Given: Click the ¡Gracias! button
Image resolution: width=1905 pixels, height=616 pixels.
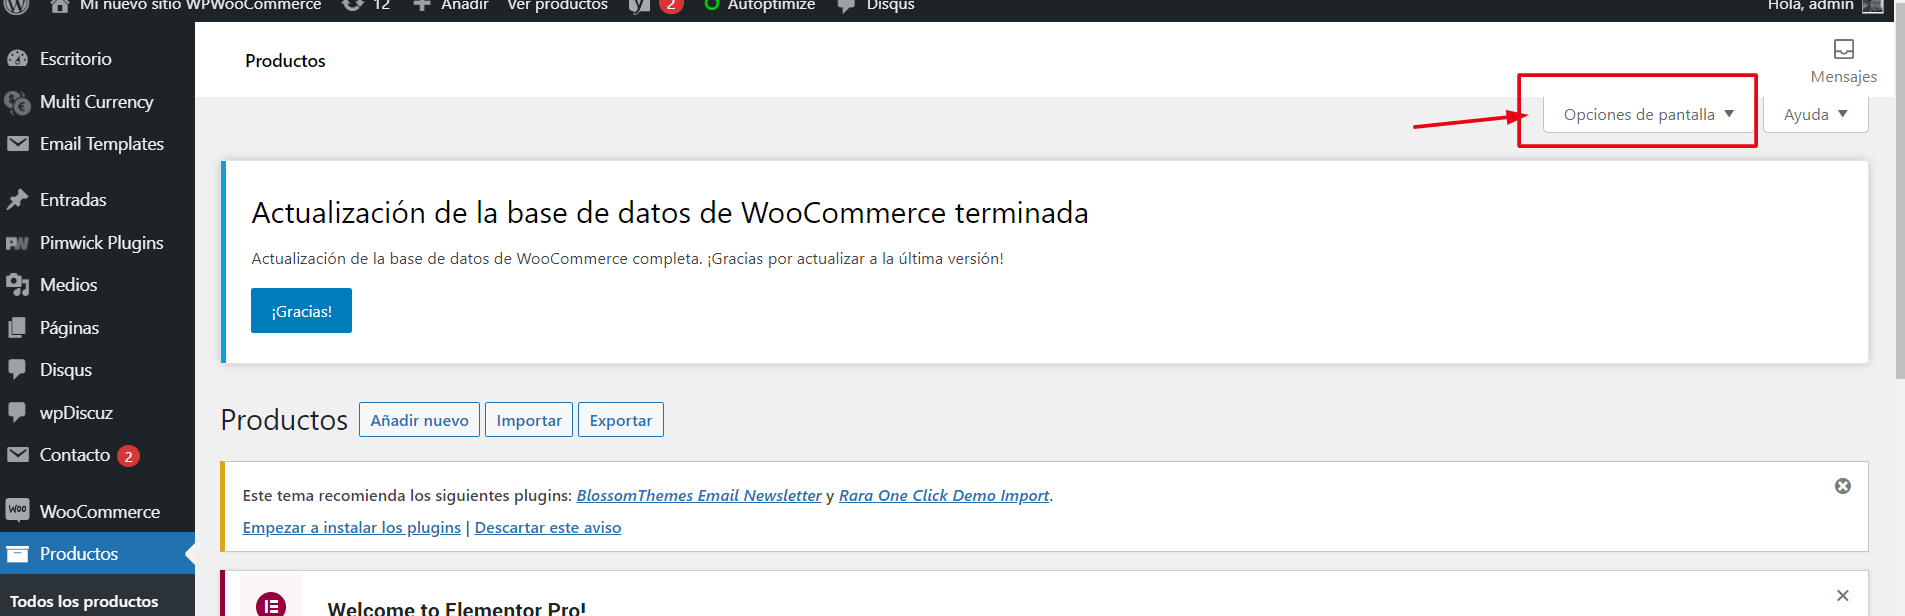Looking at the screenshot, I should point(301,311).
